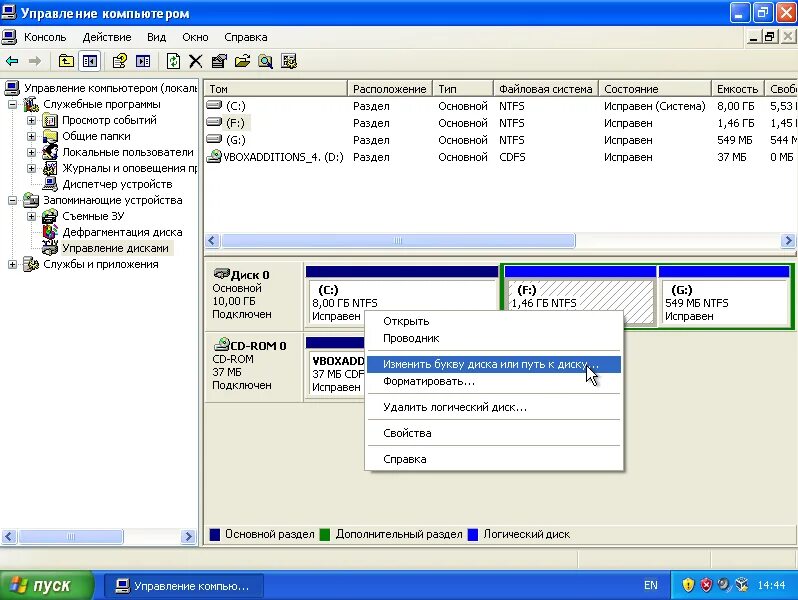Select the (C:) partition block in Диск 0
Screen dimensions: 798x600
402,297
